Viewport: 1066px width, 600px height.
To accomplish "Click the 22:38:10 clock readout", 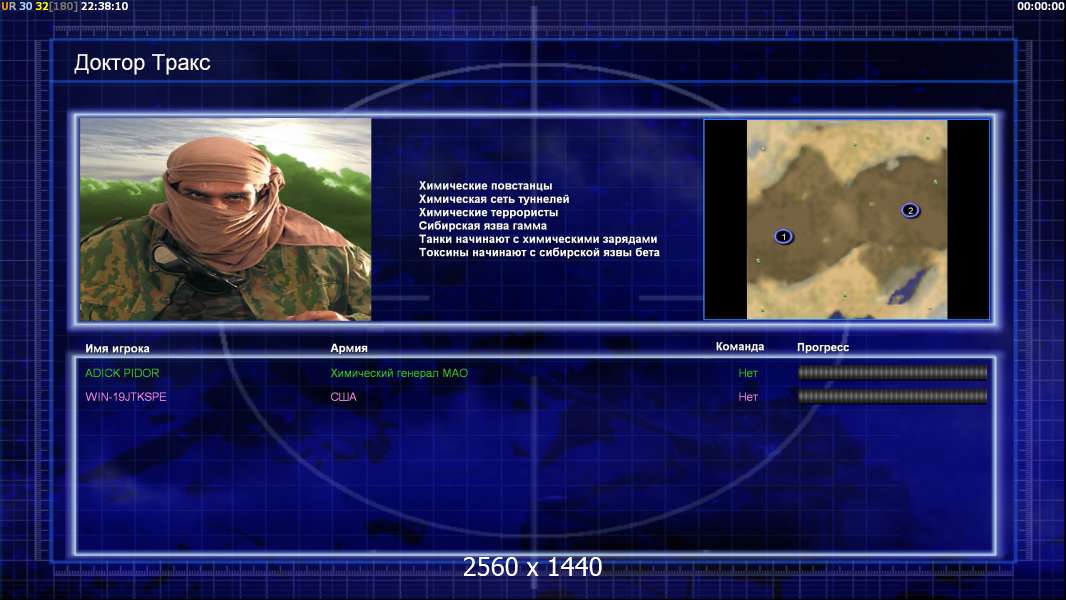I will 104,6.
